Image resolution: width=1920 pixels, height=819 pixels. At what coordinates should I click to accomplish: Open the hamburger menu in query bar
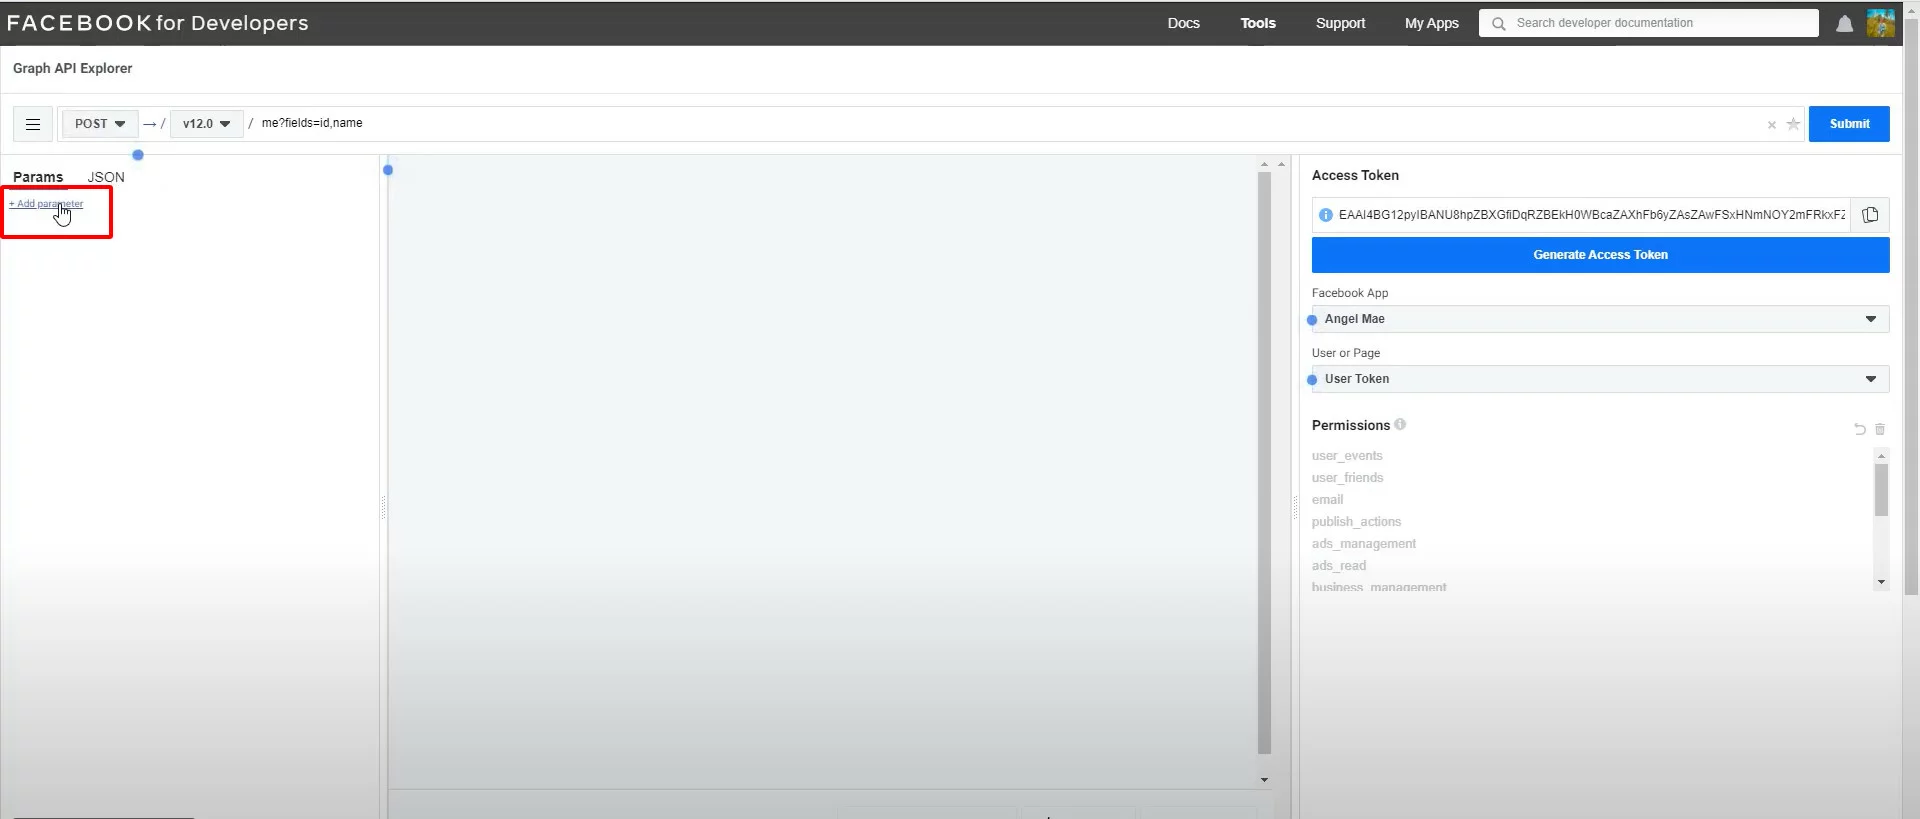(x=33, y=124)
